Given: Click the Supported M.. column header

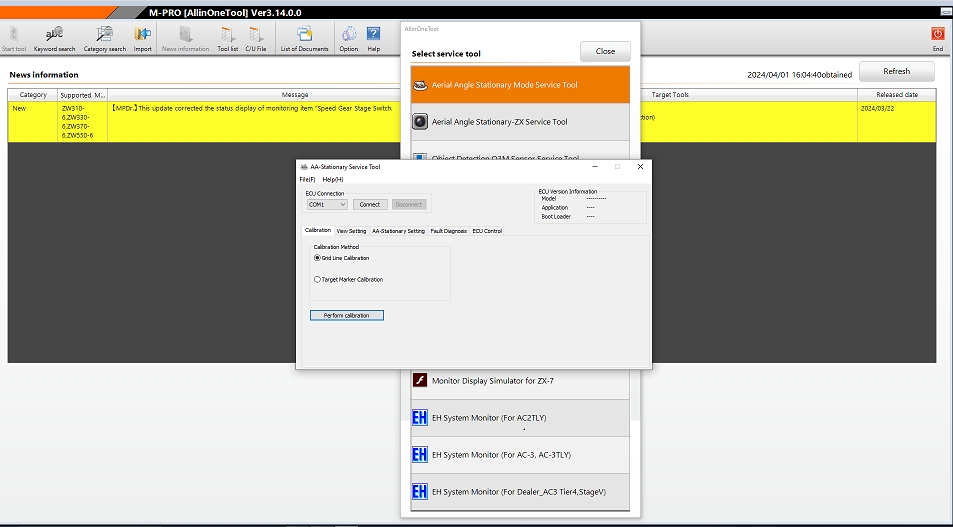Looking at the screenshot, I should tap(83, 95).
